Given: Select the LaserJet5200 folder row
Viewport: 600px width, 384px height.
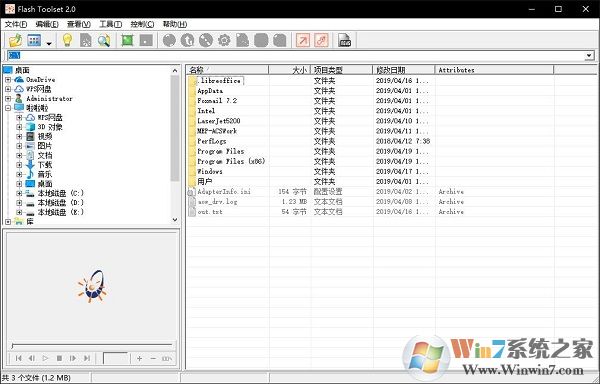Looking at the screenshot, I should pos(218,121).
